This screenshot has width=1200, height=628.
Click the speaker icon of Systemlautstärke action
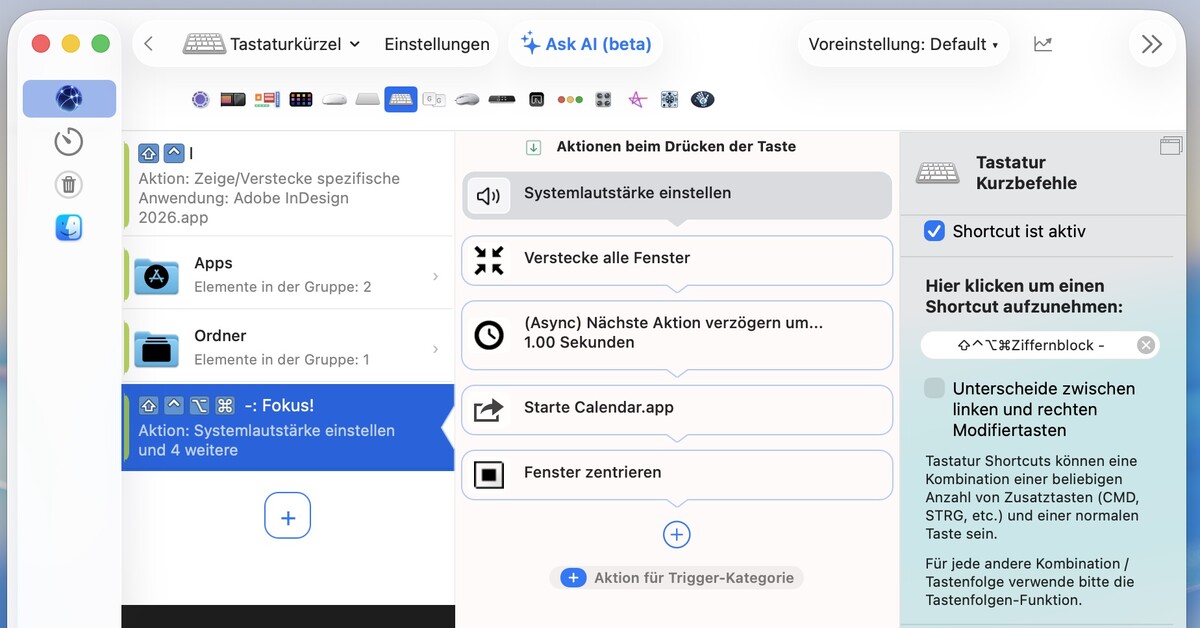pyautogui.click(x=488, y=195)
